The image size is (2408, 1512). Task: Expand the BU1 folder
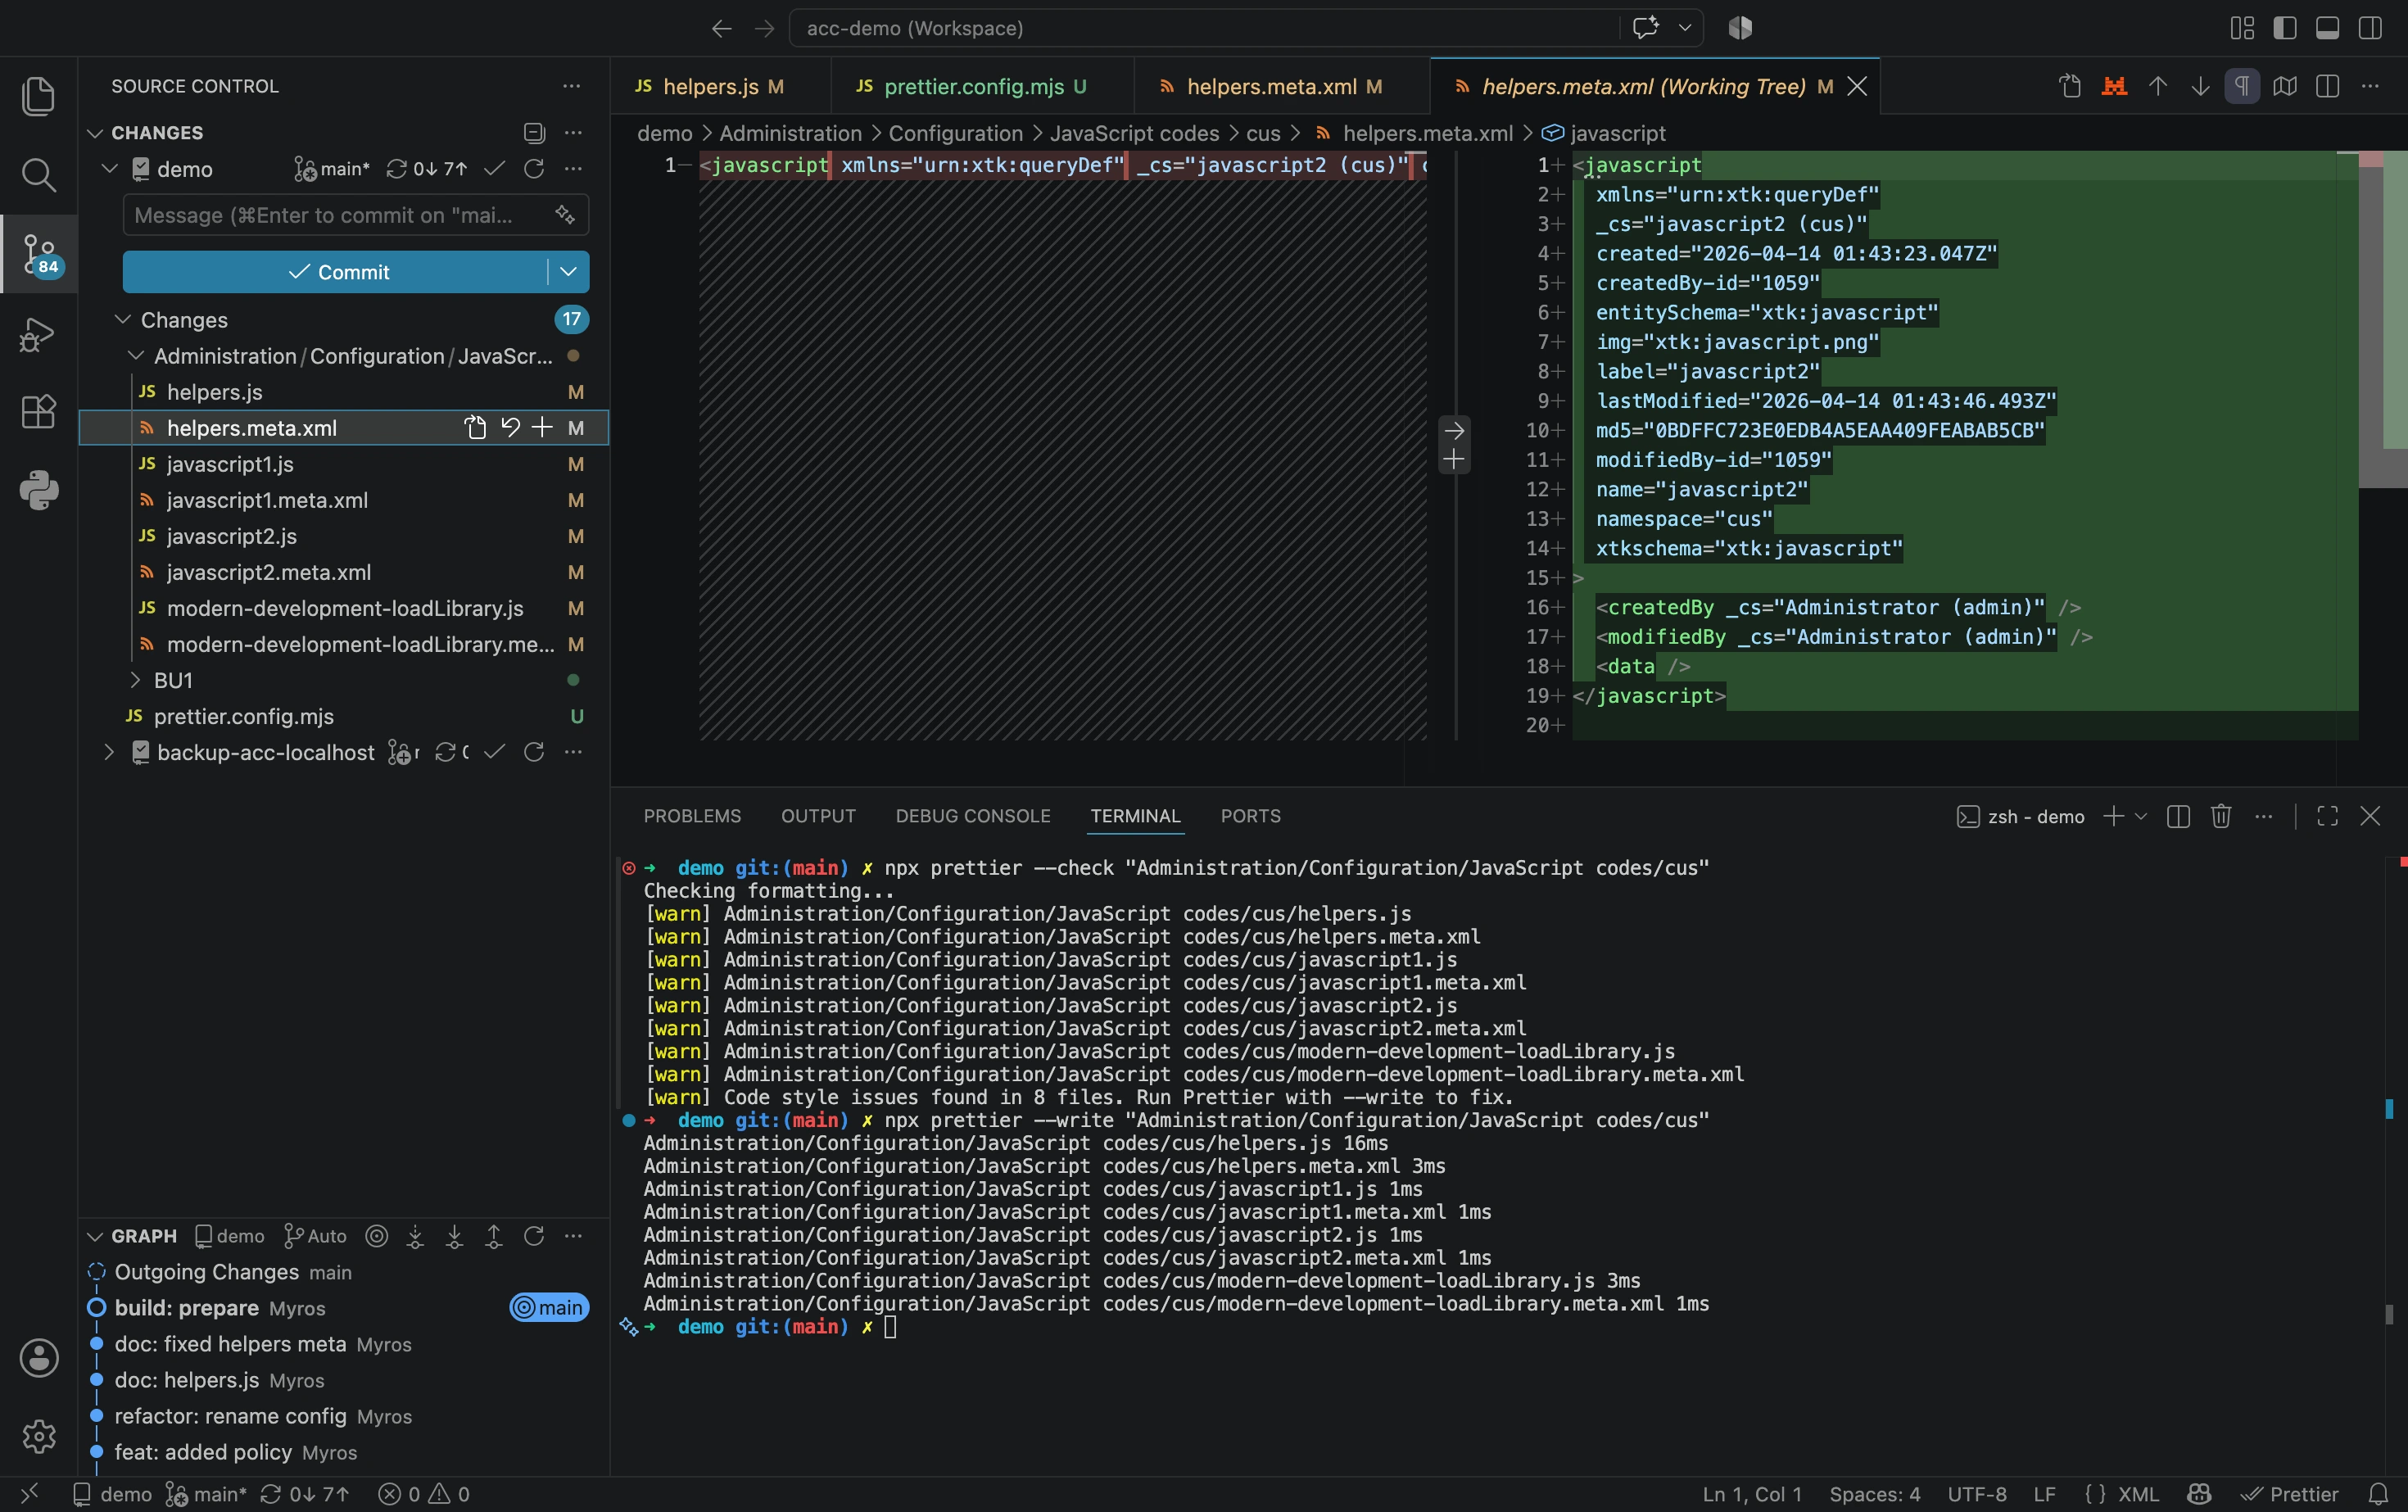(x=136, y=680)
